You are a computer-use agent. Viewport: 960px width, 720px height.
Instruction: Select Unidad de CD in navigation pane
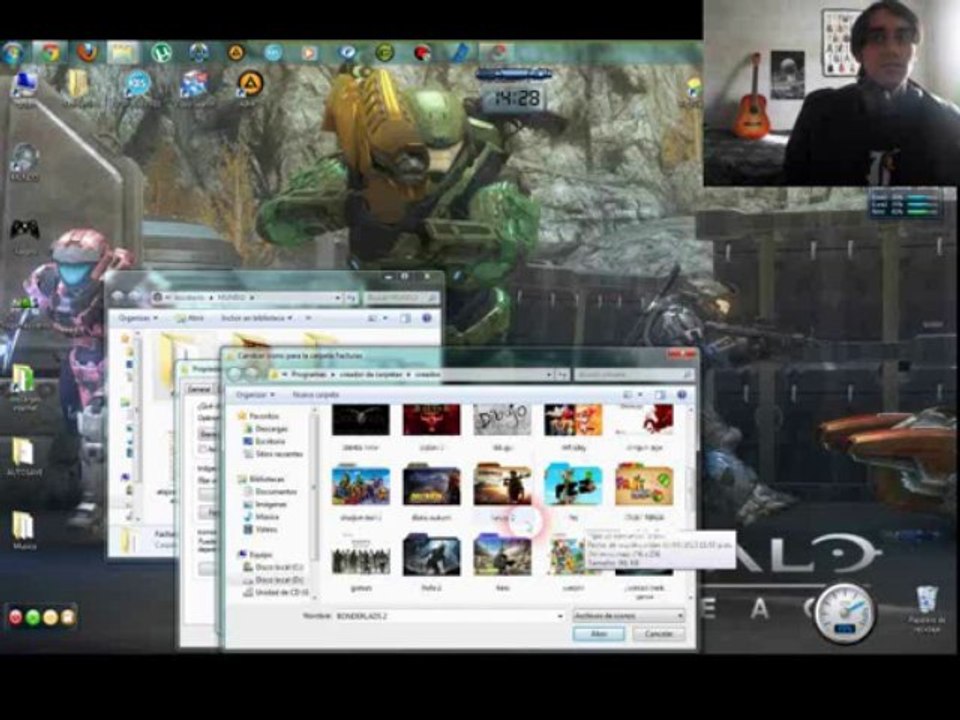click(276, 593)
